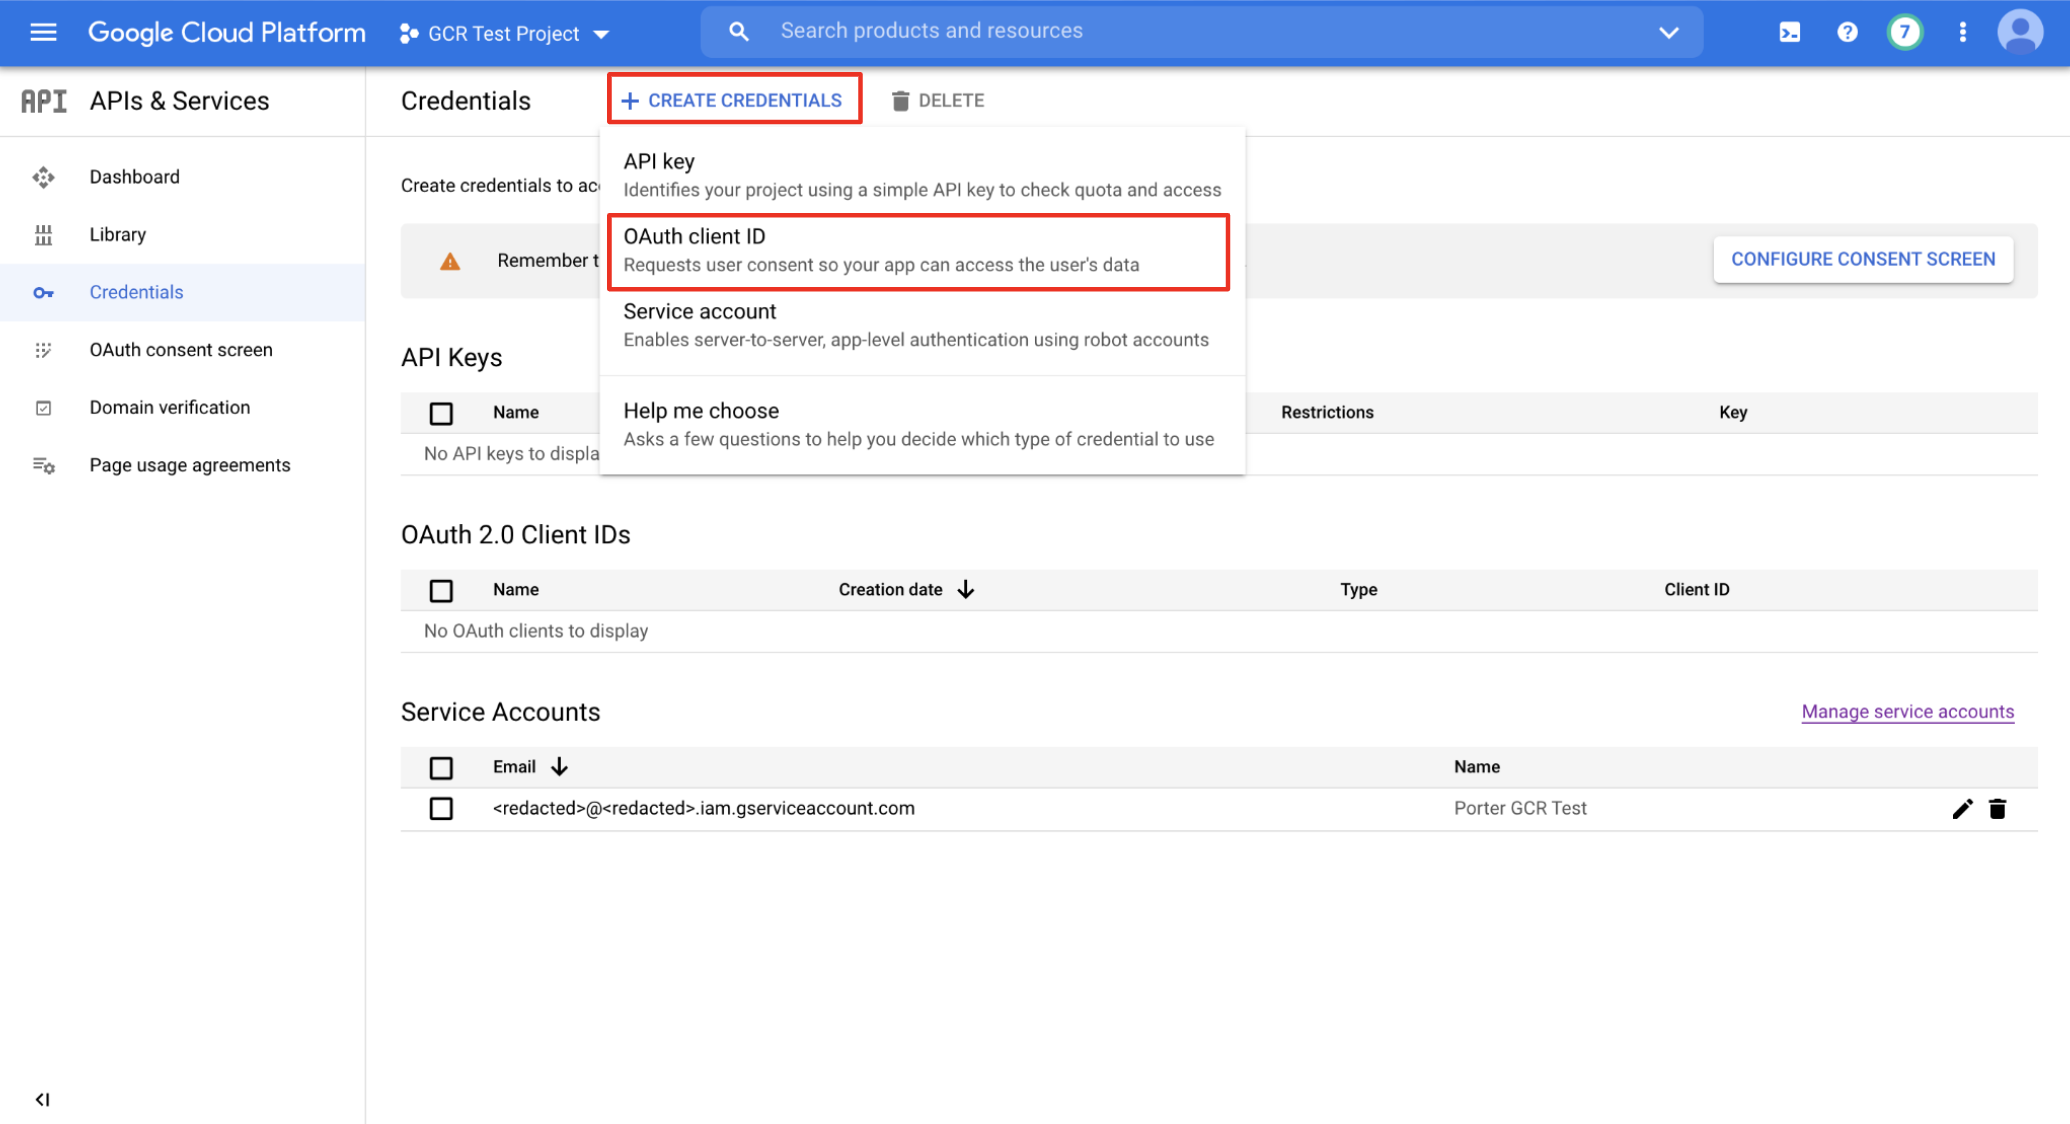Activate Cloud Shell terminal icon
The image size is (2070, 1124).
(1789, 32)
